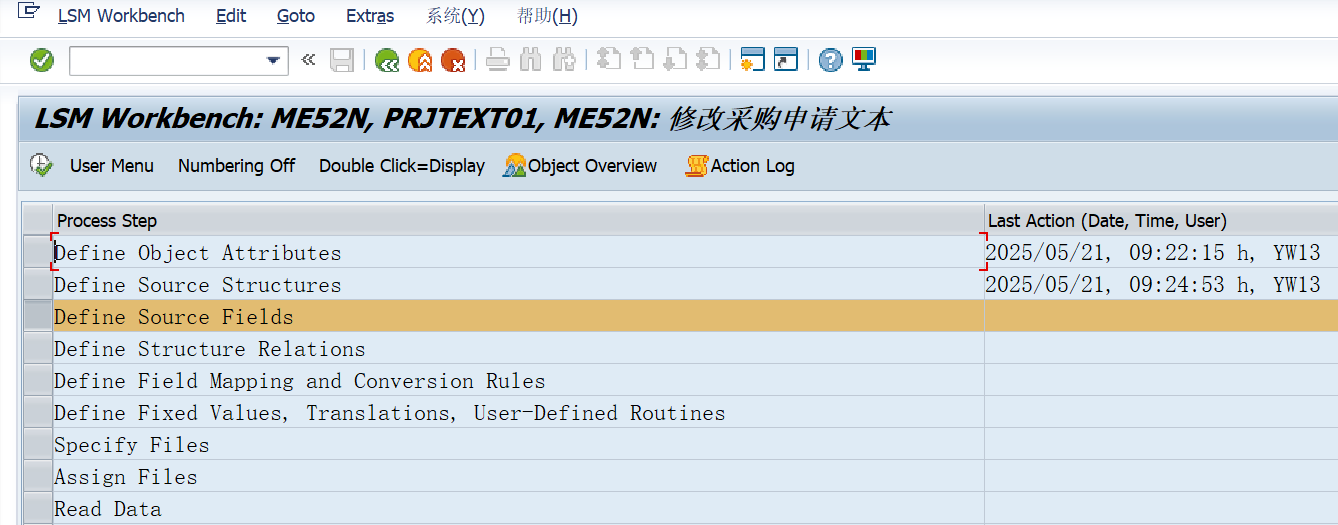Click the Save diskette icon
This screenshot has width=1338, height=525.
pos(342,61)
